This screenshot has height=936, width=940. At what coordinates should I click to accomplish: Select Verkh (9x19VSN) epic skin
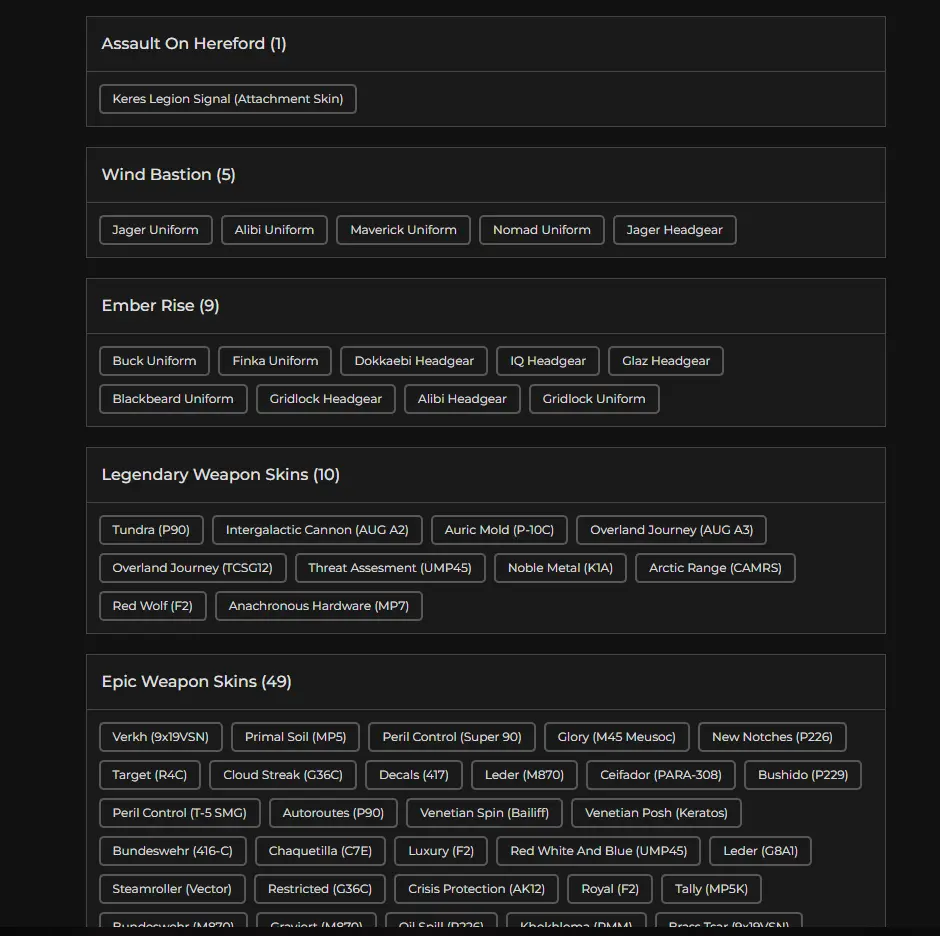(160, 737)
